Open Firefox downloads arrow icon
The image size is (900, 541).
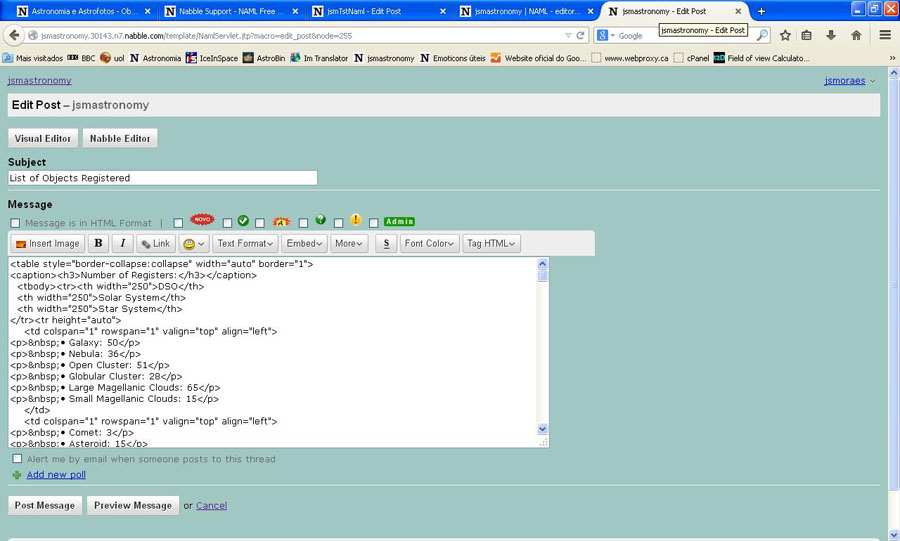831,35
